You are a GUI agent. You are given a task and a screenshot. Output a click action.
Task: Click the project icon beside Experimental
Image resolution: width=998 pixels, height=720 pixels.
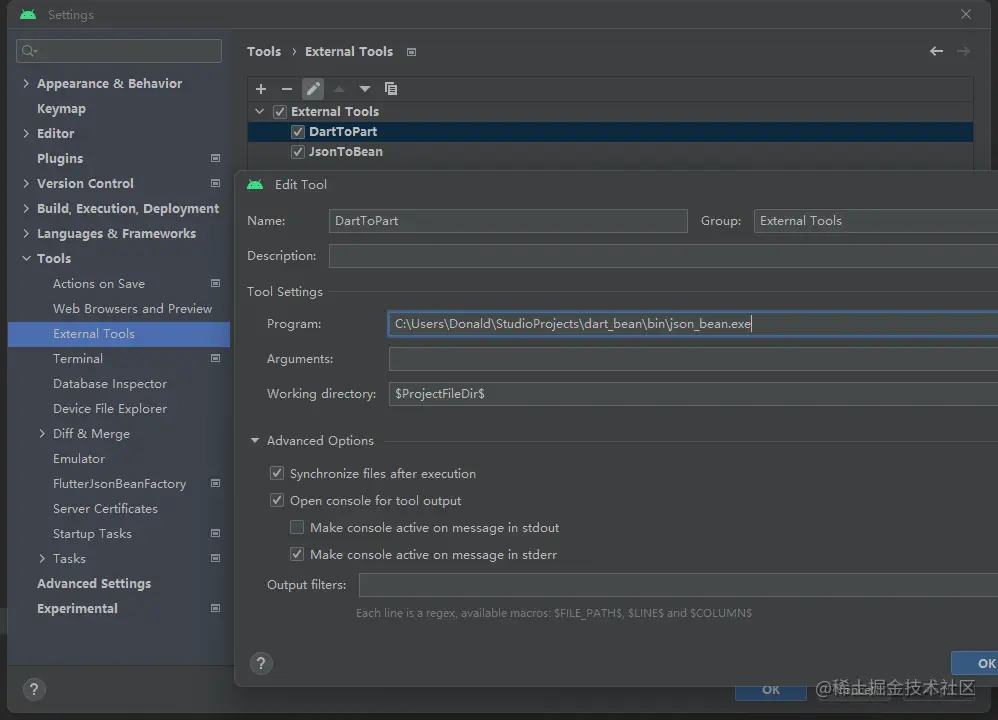215,609
